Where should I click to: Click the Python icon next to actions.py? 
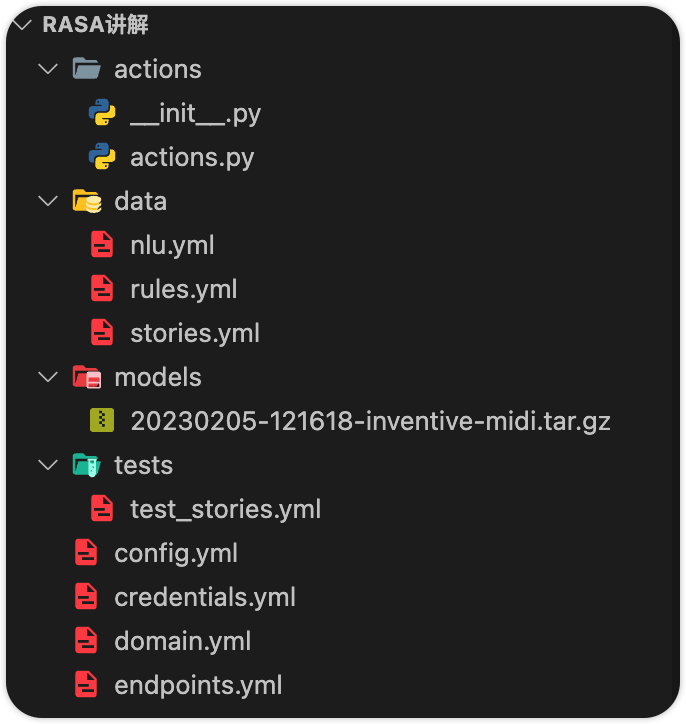pos(102,157)
